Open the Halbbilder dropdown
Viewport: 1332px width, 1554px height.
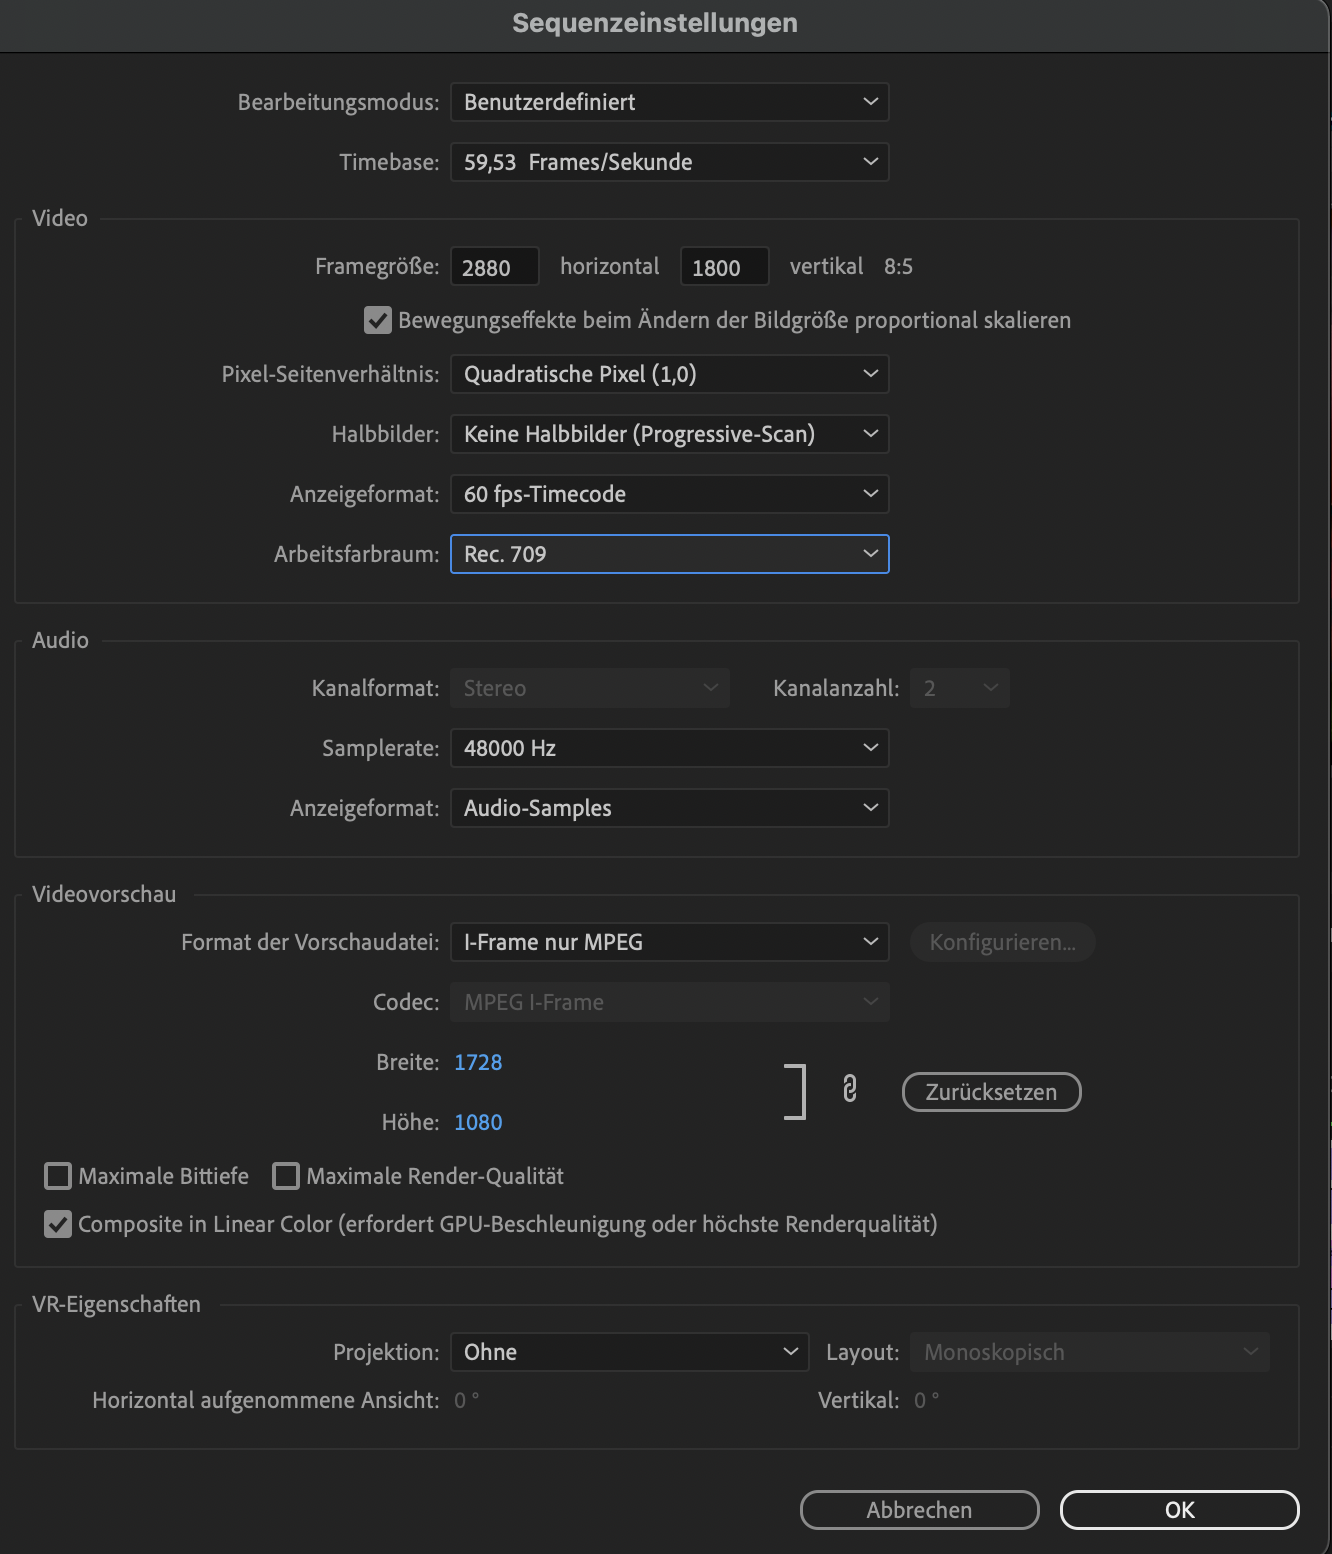pyautogui.click(x=668, y=433)
